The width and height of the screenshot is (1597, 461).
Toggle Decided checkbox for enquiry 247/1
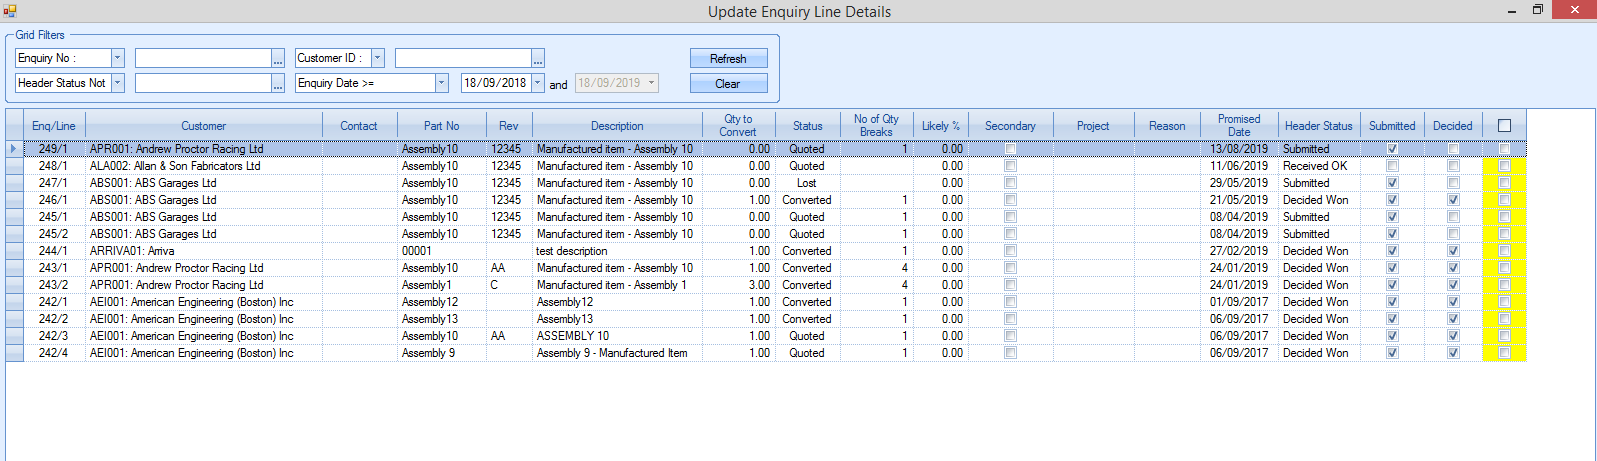[1453, 183]
